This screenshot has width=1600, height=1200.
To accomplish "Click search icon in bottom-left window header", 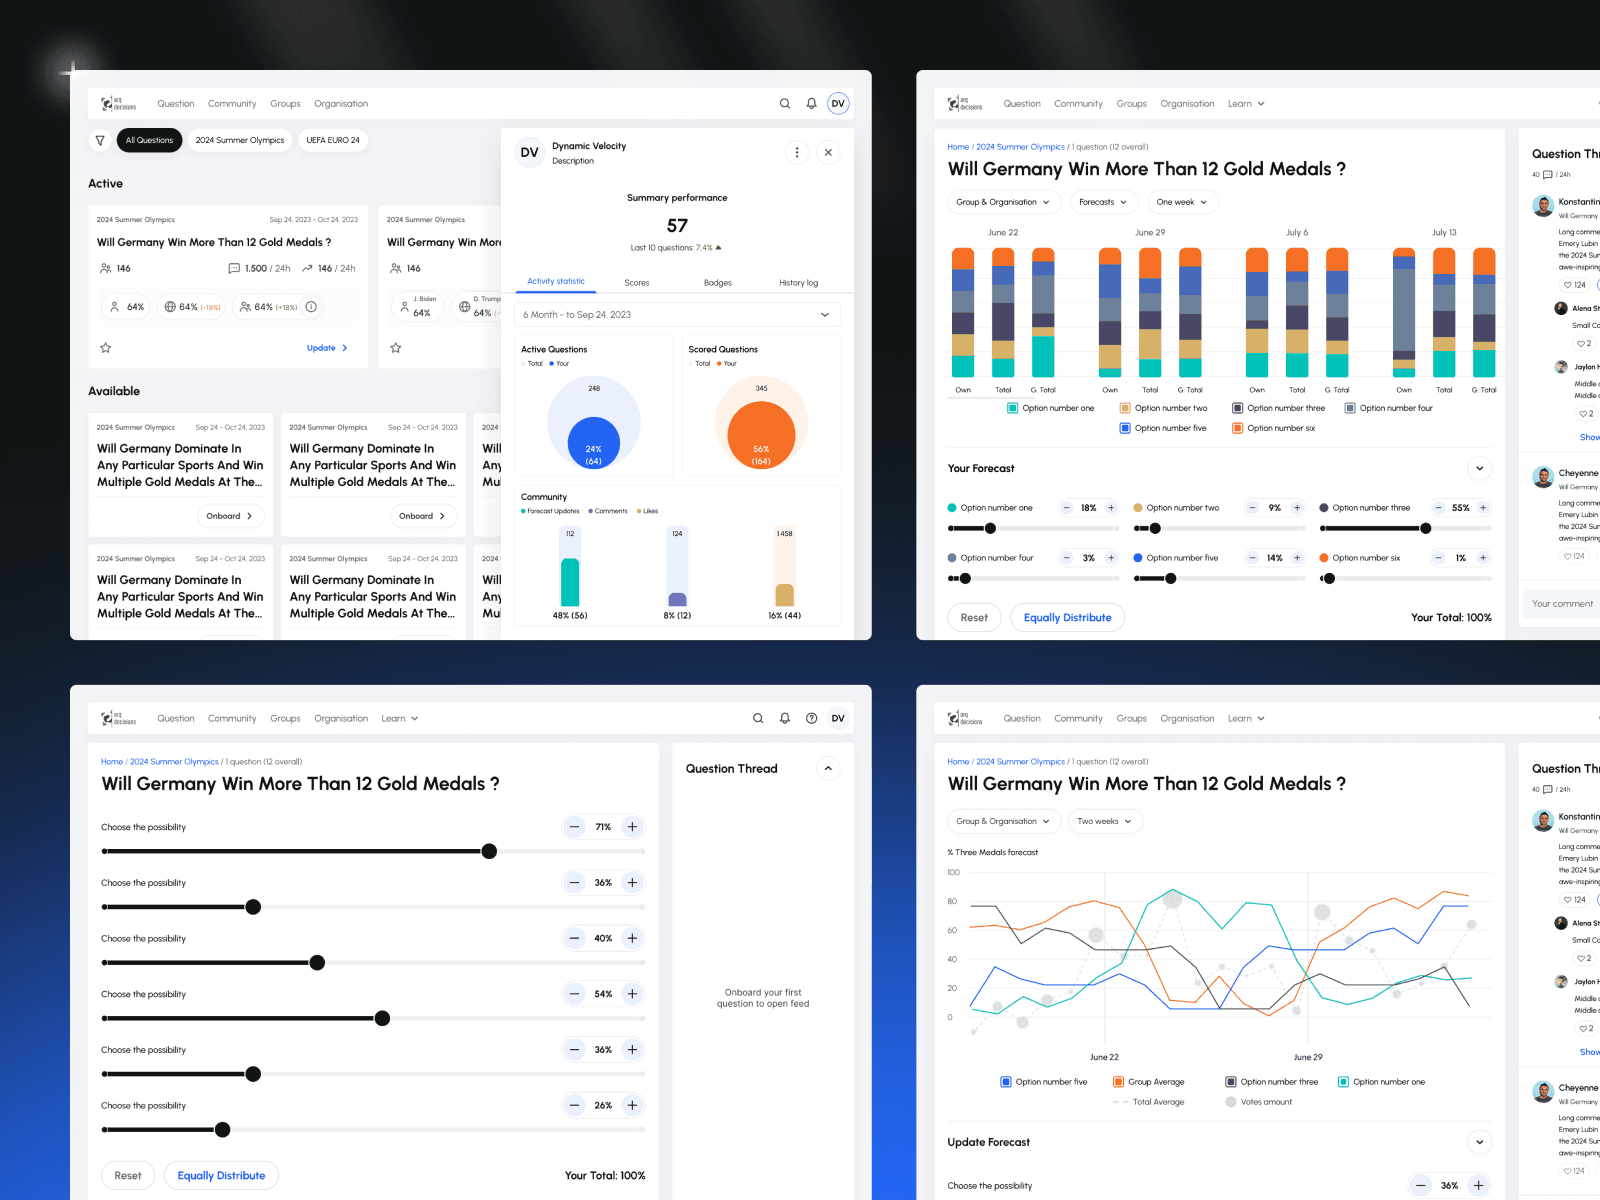I will (x=758, y=718).
